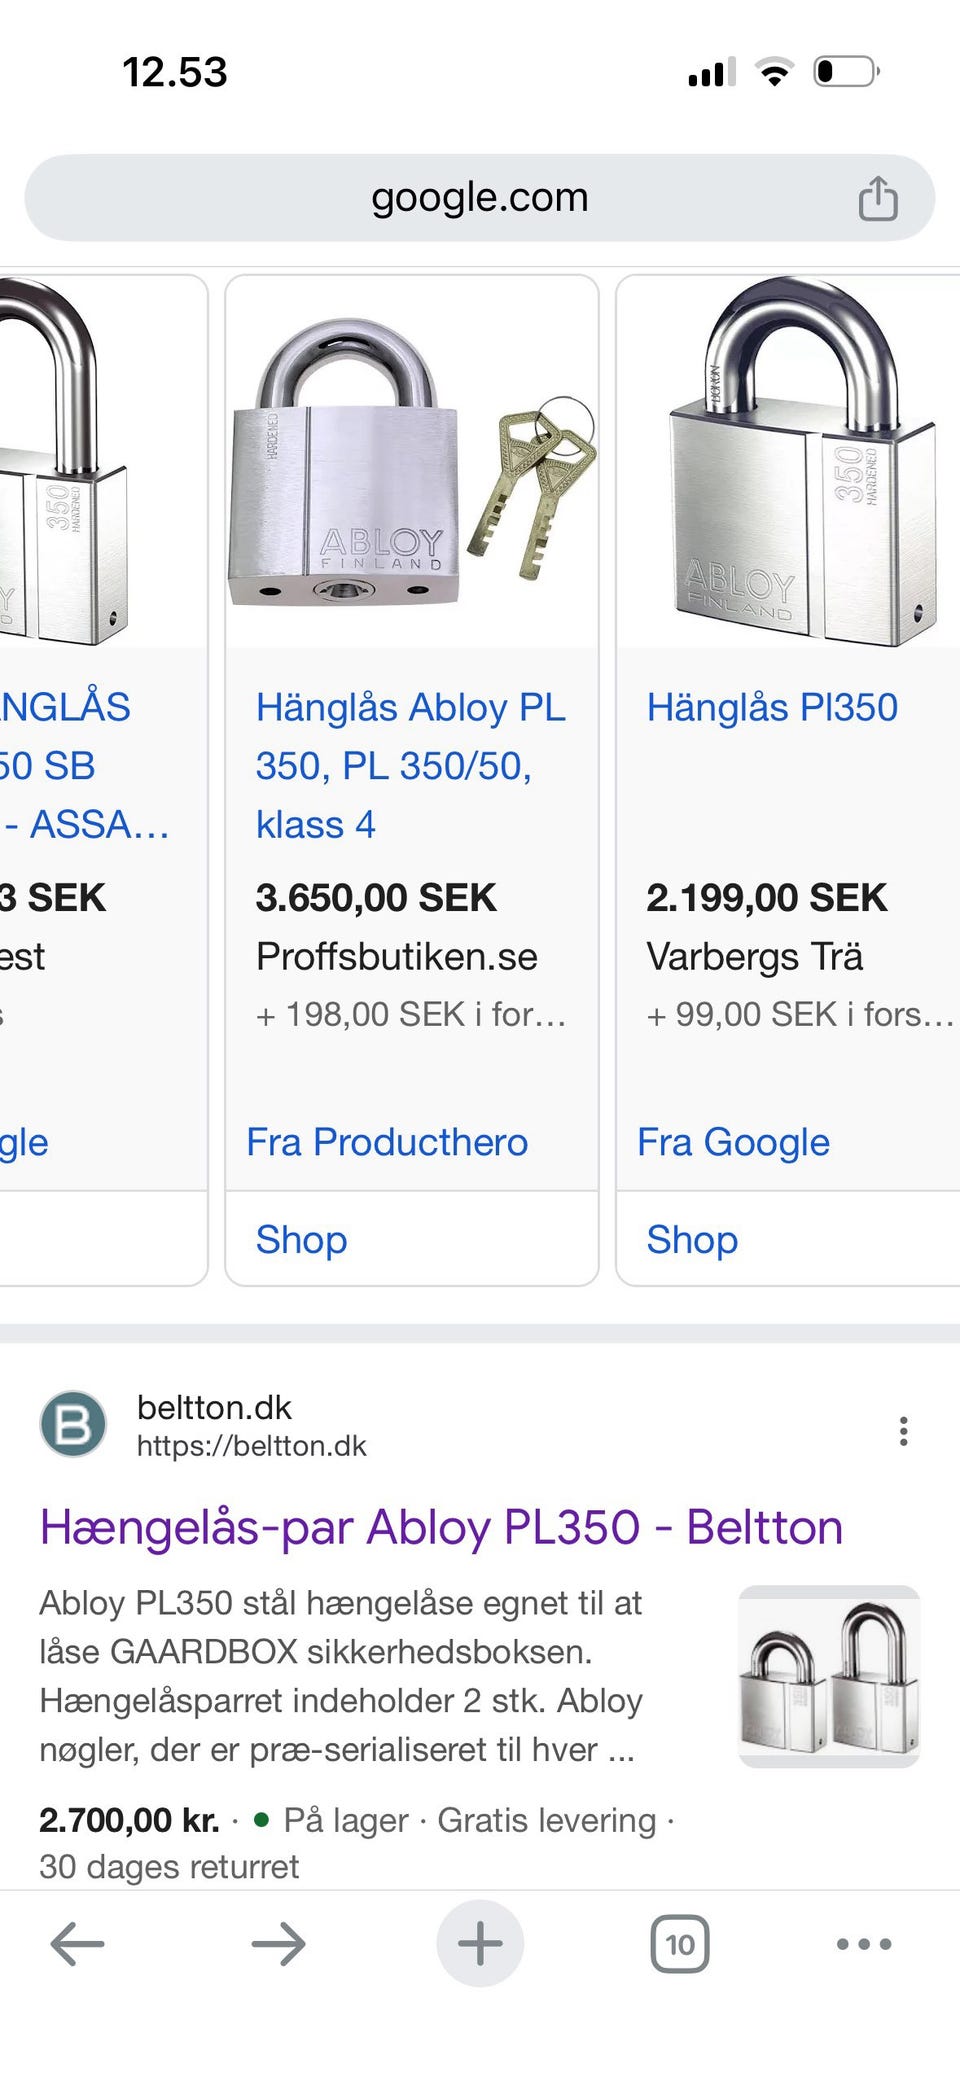Open the browser three-dot menu
This screenshot has width=960, height=2081.
(x=864, y=1944)
